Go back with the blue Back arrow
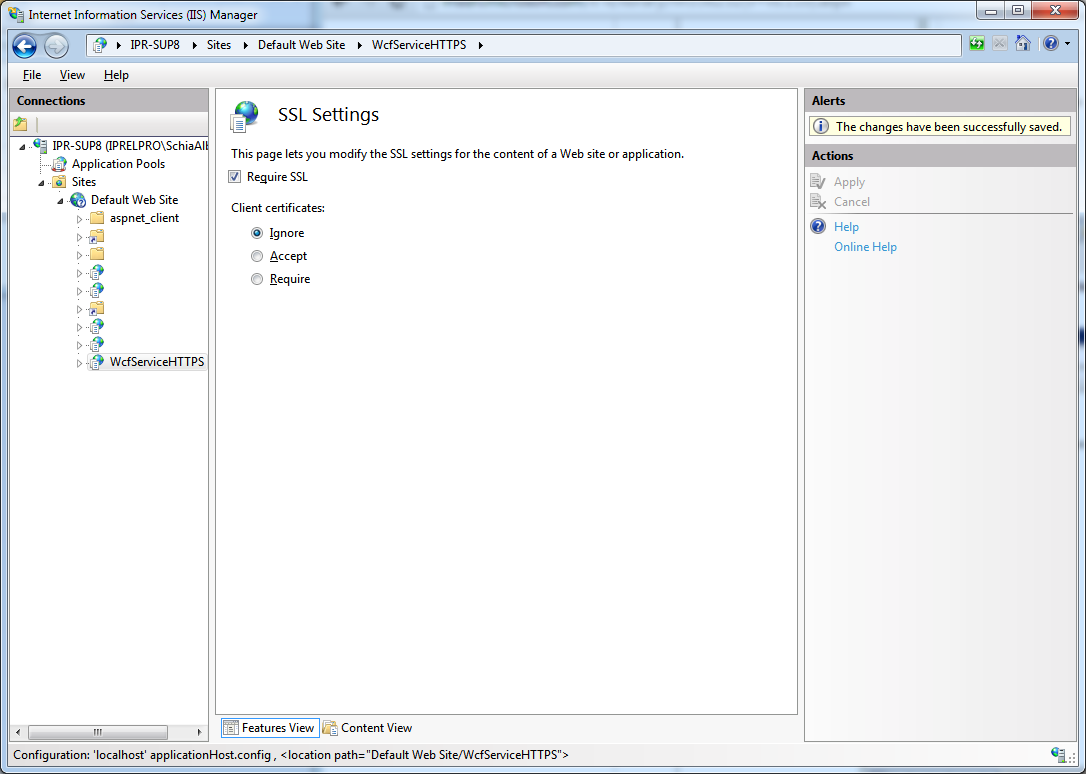 [24, 46]
